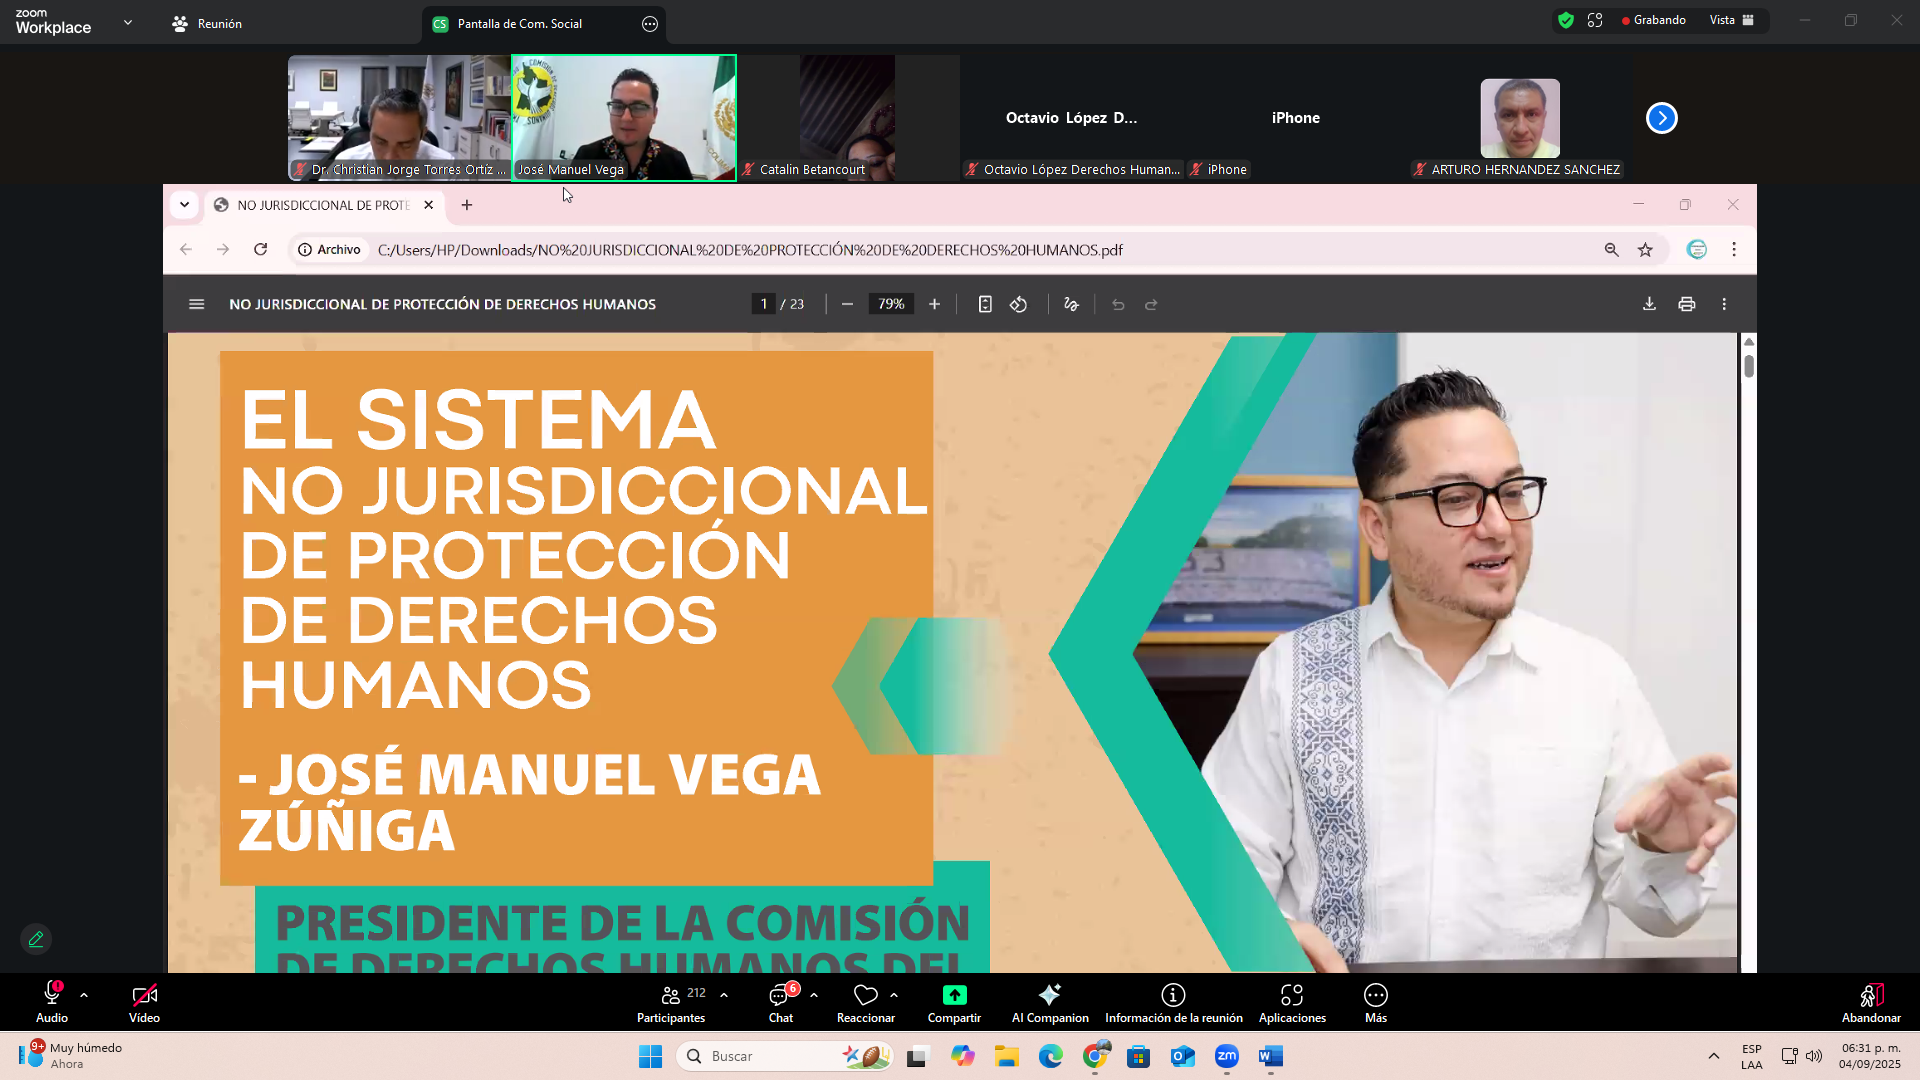Select the NO JURISDICCIONAL browser tab

tap(323, 205)
